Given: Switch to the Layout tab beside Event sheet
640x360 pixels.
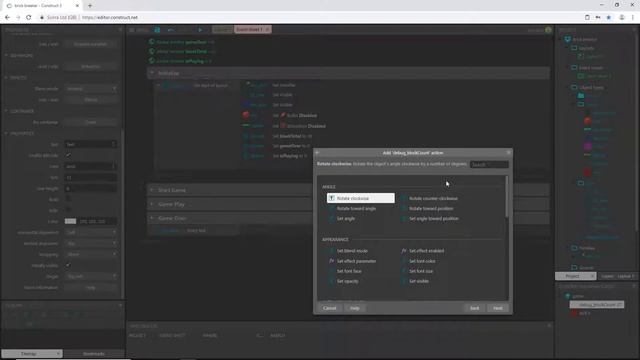Looking at the screenshot, I should pyautogui.click(x=222, y=29).
